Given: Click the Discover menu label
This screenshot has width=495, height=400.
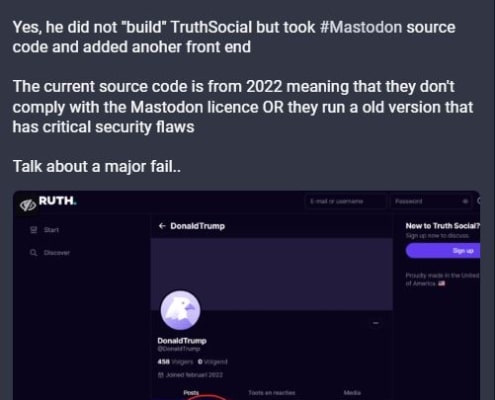Looking at the screenshot, I should tap(57, 253).
